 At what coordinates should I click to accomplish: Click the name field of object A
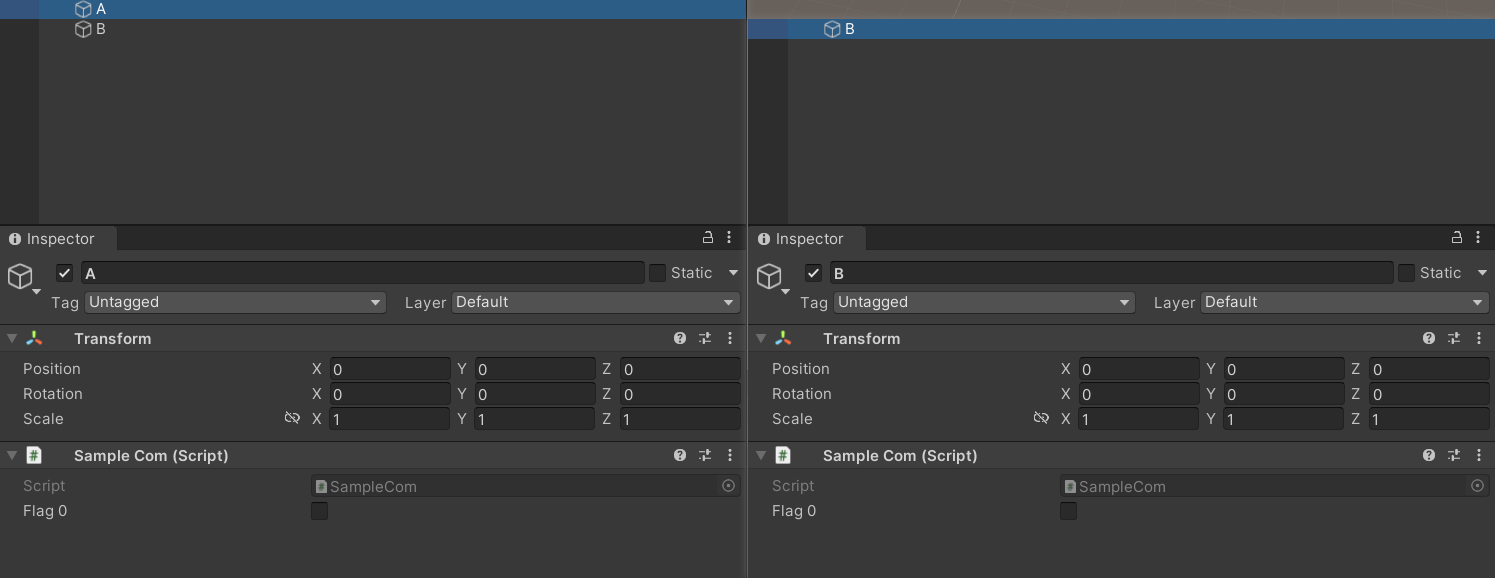coord(362,273)
